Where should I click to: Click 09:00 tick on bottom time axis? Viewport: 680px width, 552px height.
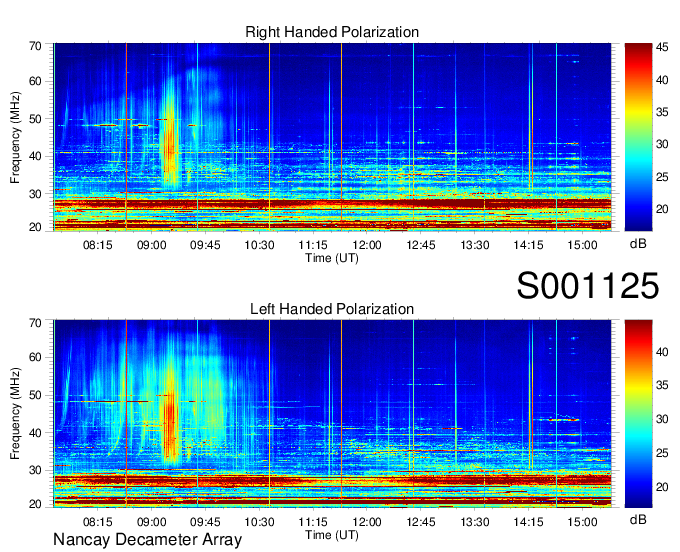pos(151,522)
